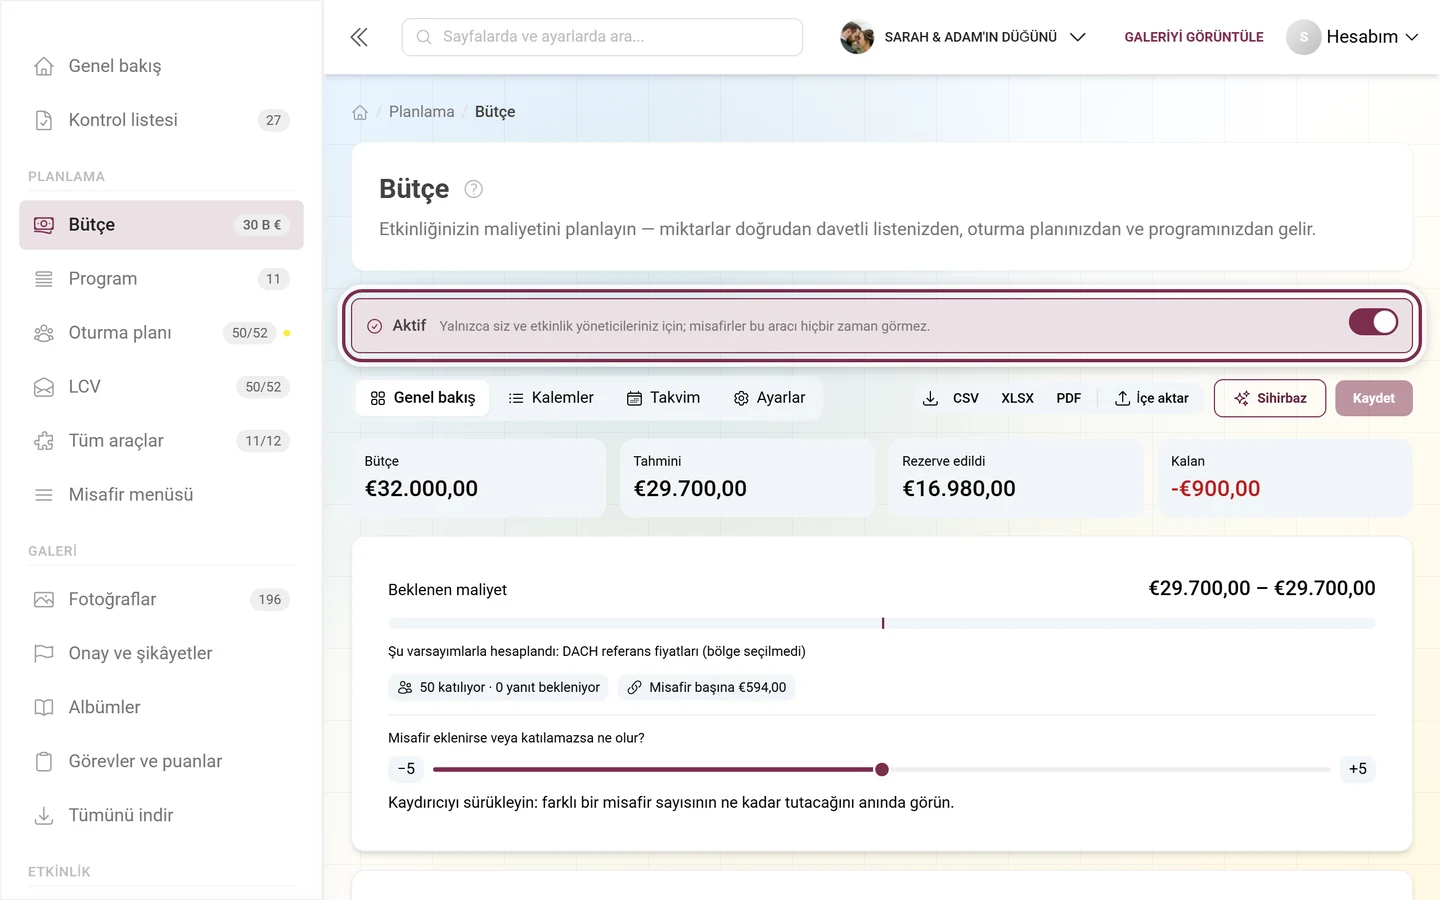This screenshot has height=900, width=1440.
Task: Click the Misafir menüsü hamburger icon
Action: click(44, 495)
